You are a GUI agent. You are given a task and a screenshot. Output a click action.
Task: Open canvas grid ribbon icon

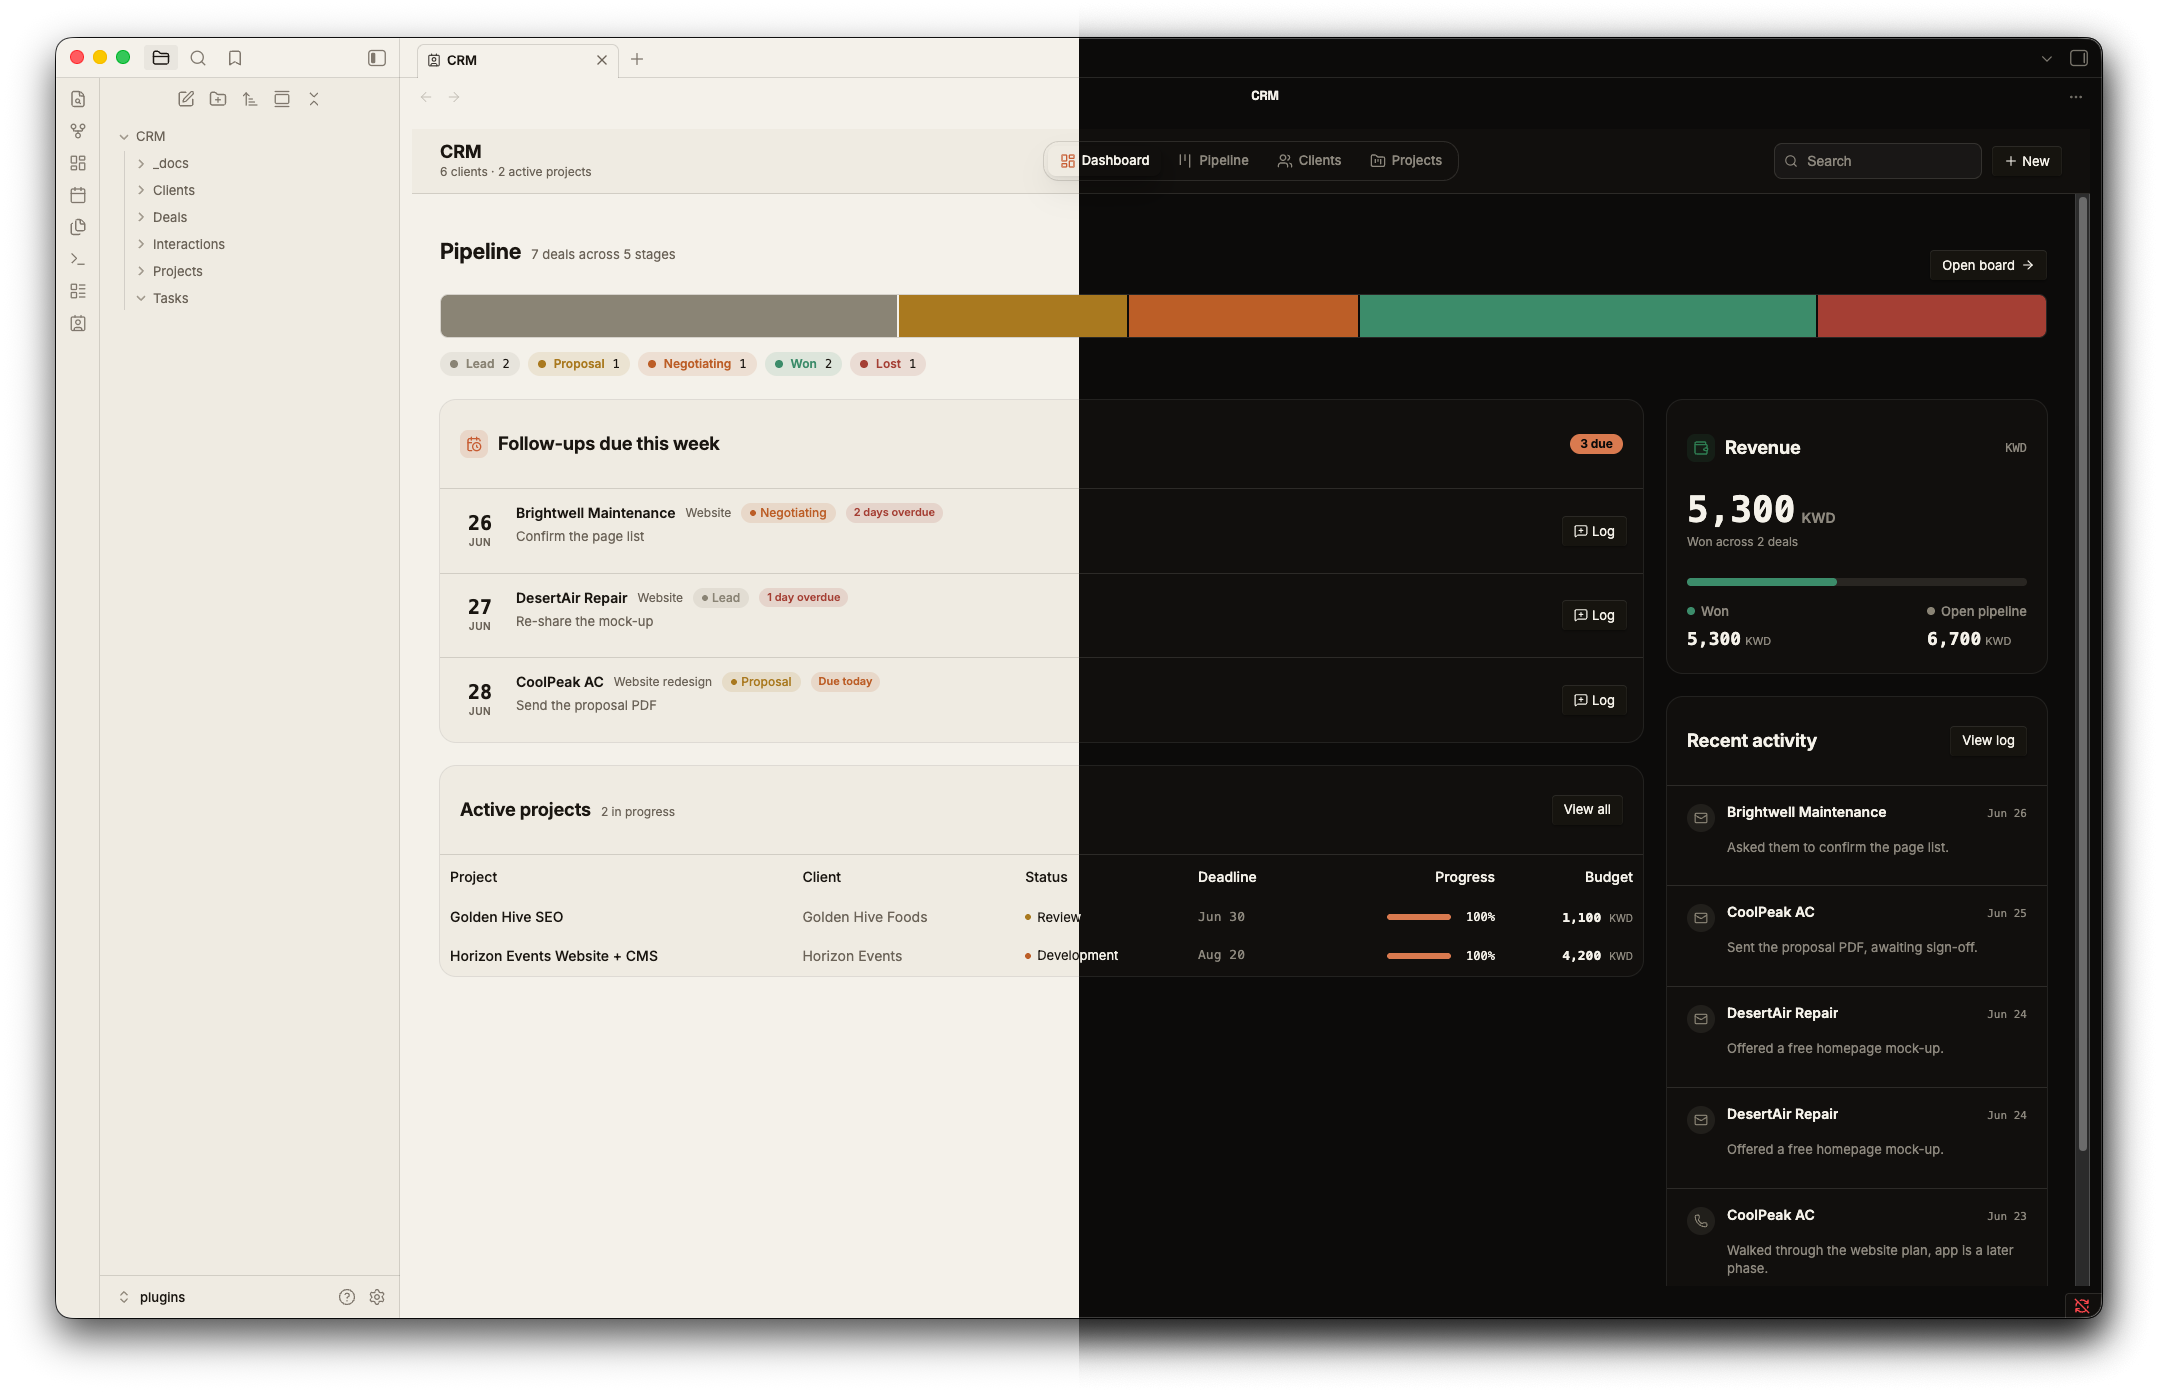(78, 163)
